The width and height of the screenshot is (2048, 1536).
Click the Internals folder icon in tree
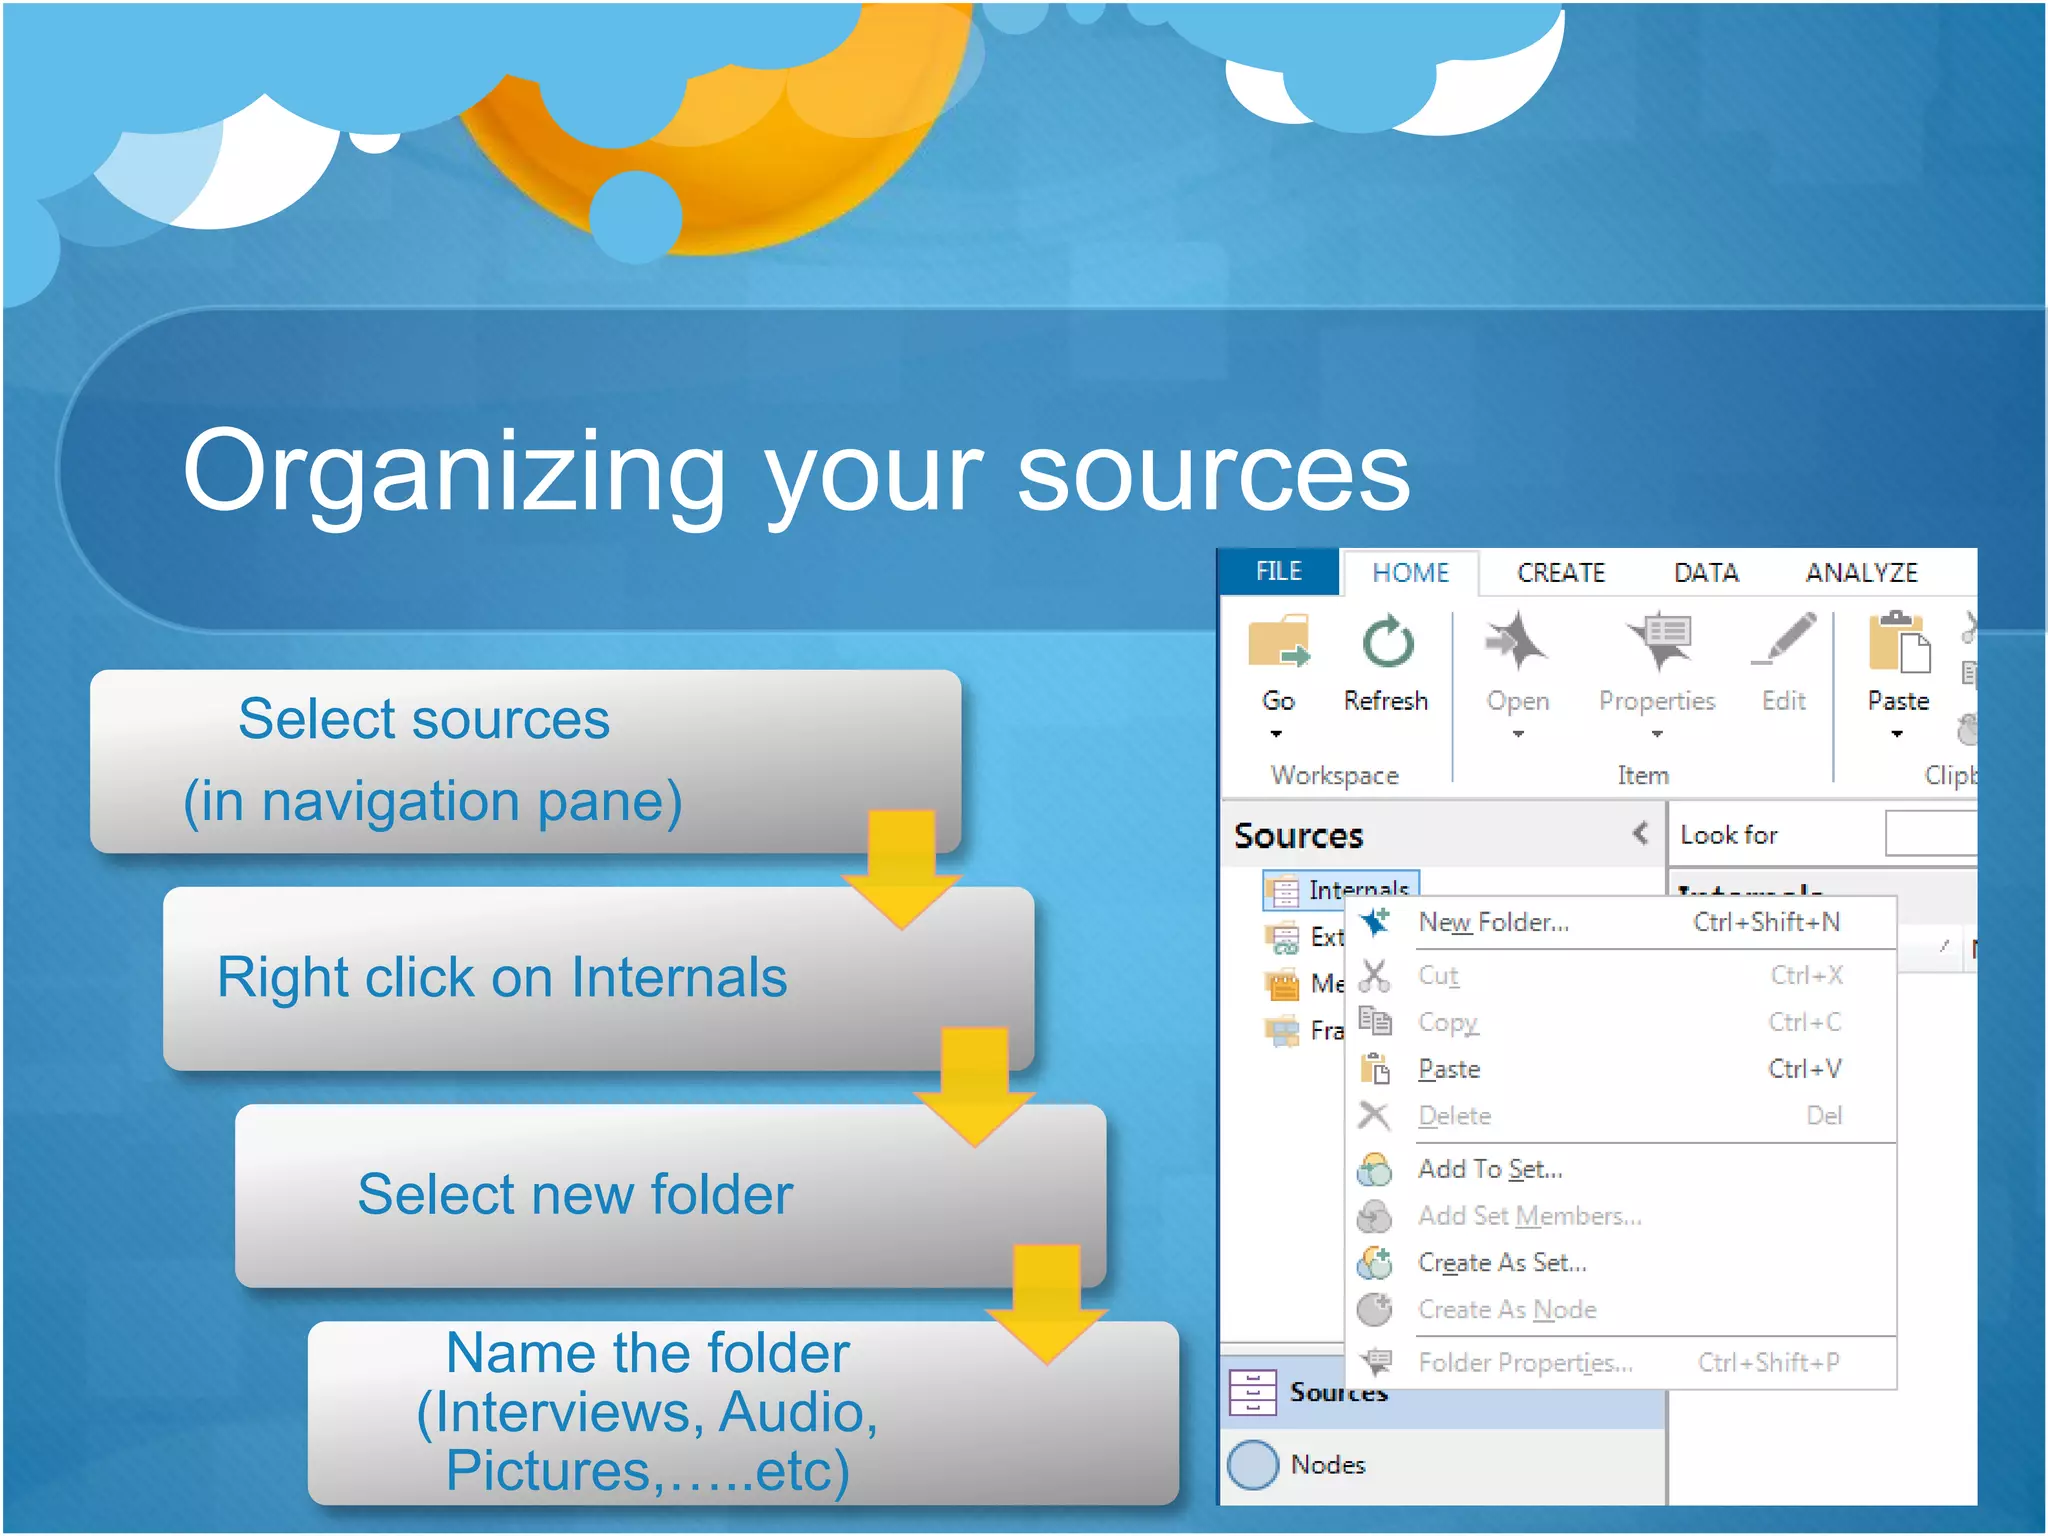pyautogui.click(x=1284, y=889)
